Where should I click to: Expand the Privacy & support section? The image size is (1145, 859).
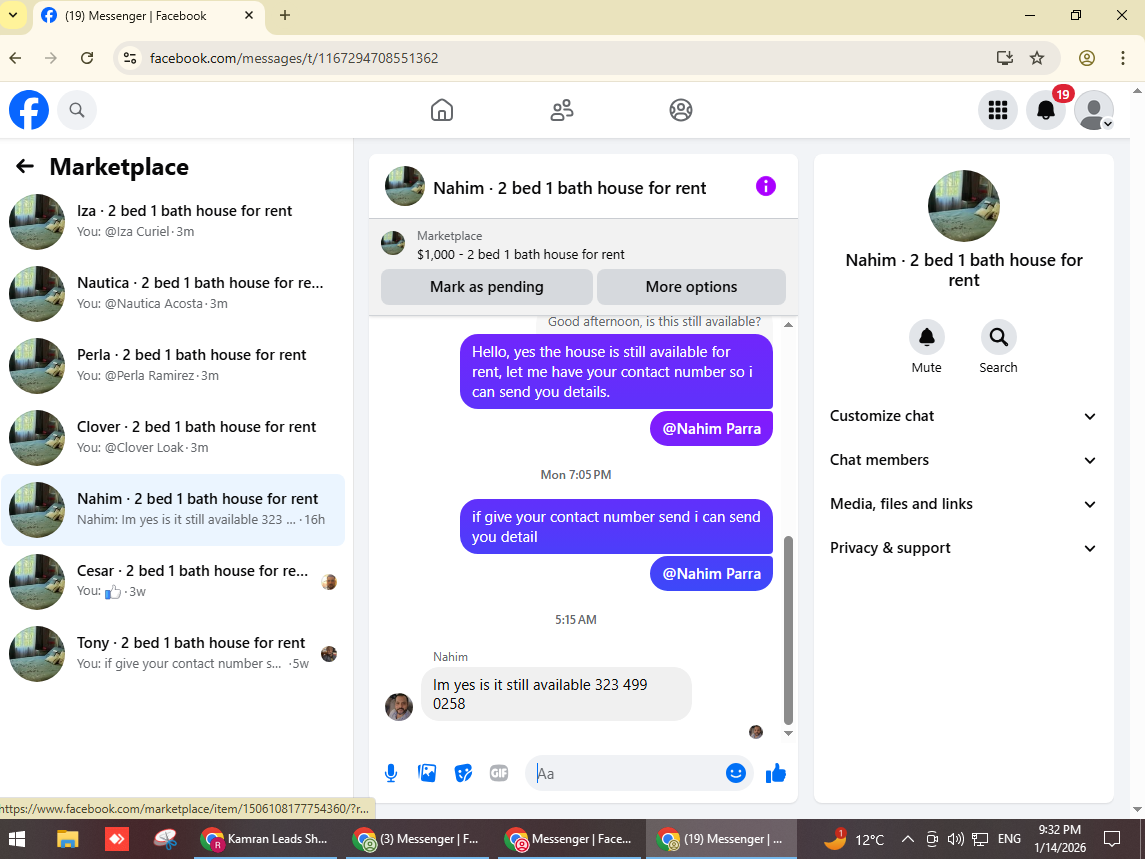click(x=963, y=548)
